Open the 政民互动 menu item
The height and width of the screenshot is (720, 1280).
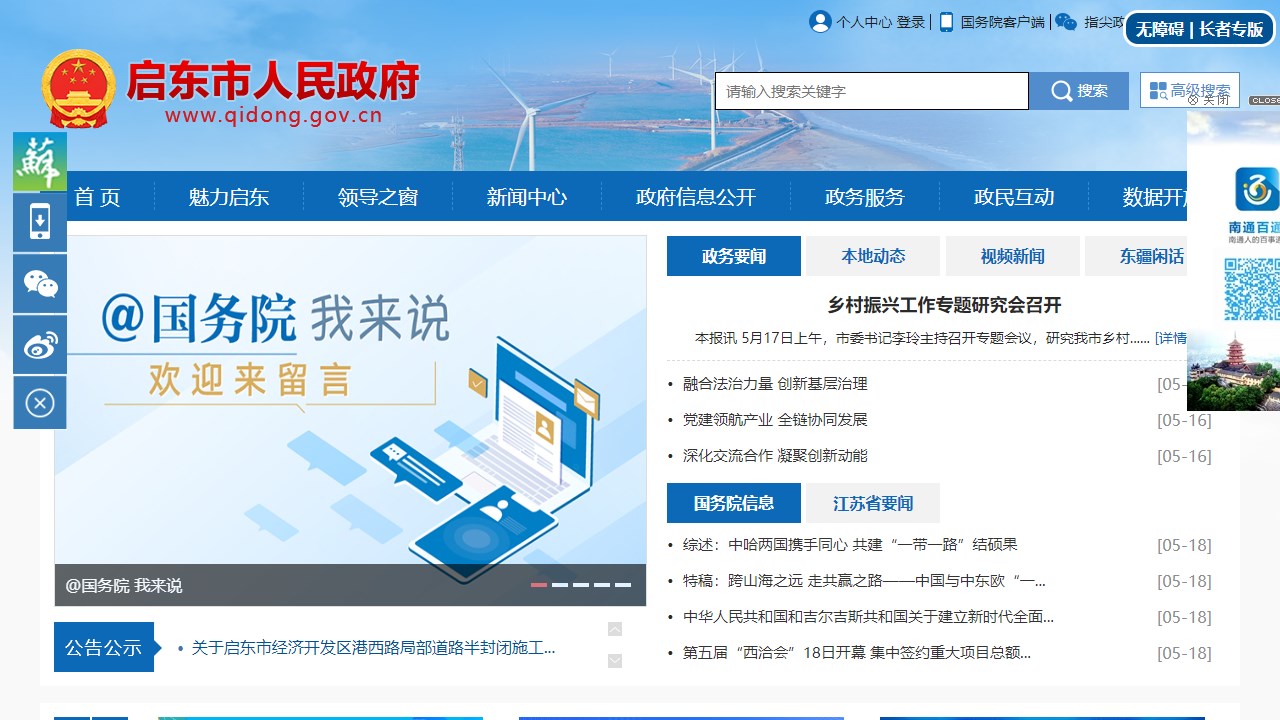[x=1014, y=197]
